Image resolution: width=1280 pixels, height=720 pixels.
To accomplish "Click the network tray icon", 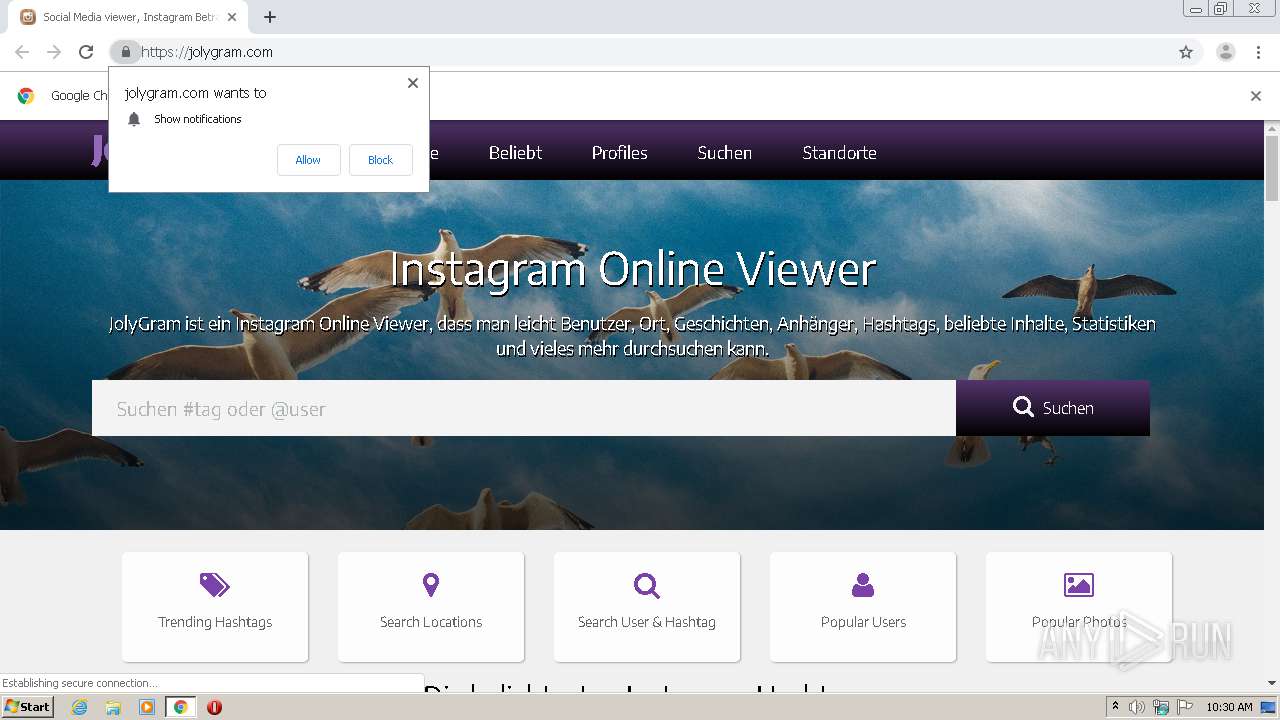I will pyautogui.click(x=1161, y=707).
